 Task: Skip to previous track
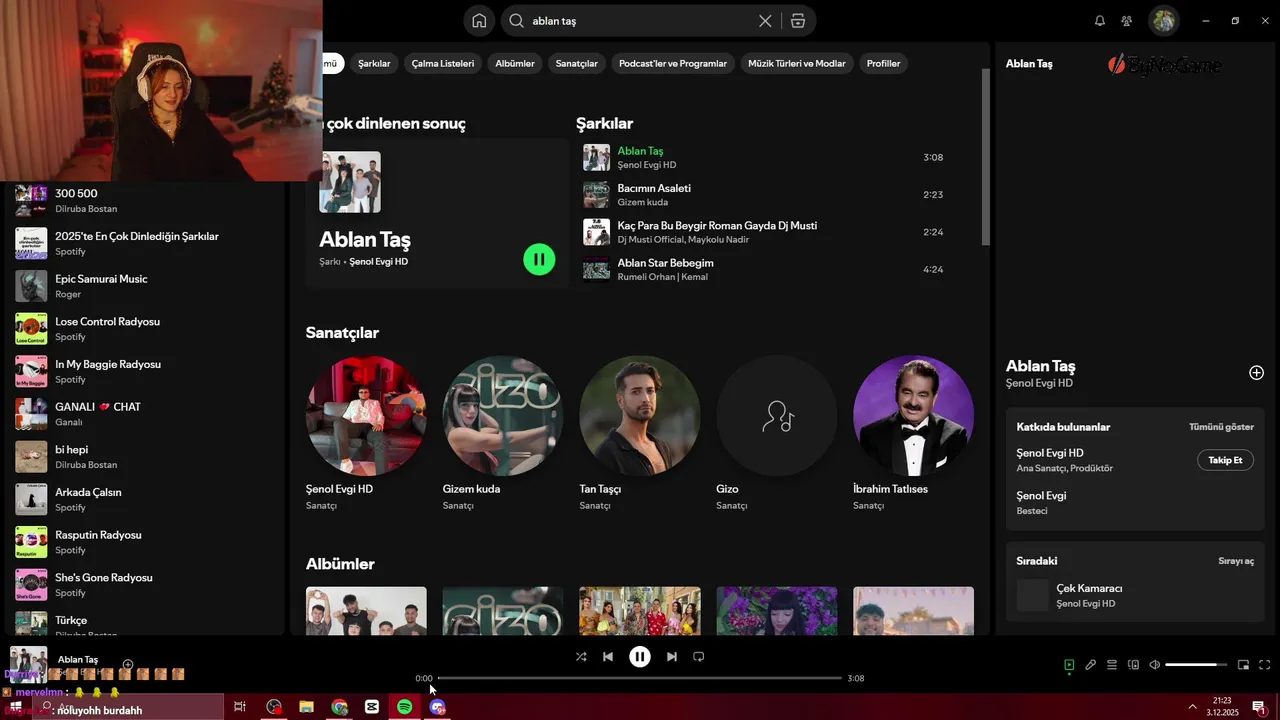pos(608,657)
